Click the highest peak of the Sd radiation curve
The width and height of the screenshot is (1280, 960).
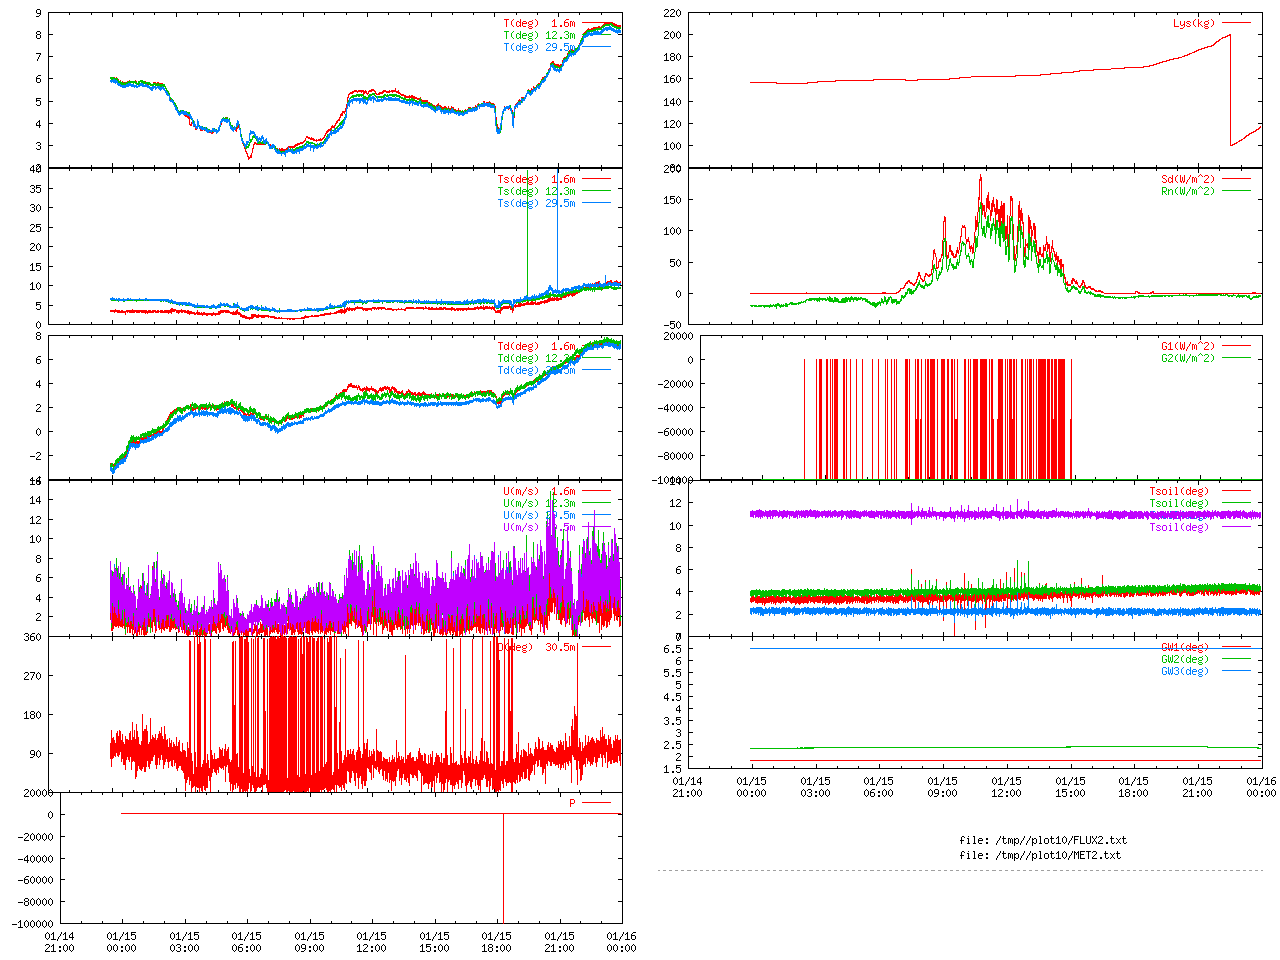(x=980, y=177)
